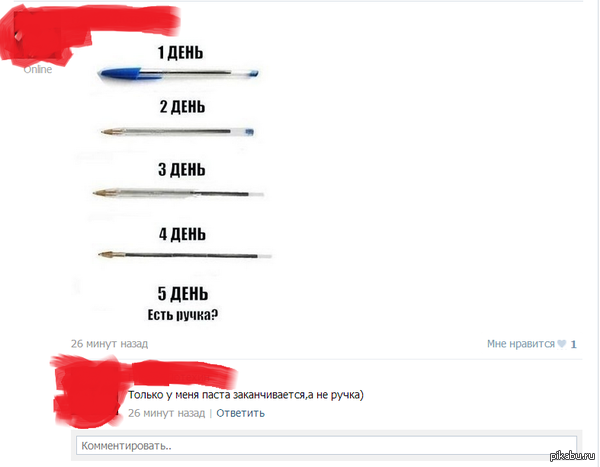
Task: Click the Online status label
Action: 38,69
